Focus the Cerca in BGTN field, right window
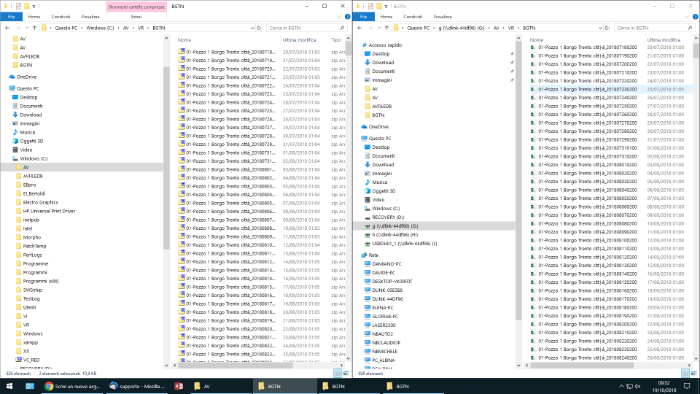700x394 pixels. click(654, 28)
